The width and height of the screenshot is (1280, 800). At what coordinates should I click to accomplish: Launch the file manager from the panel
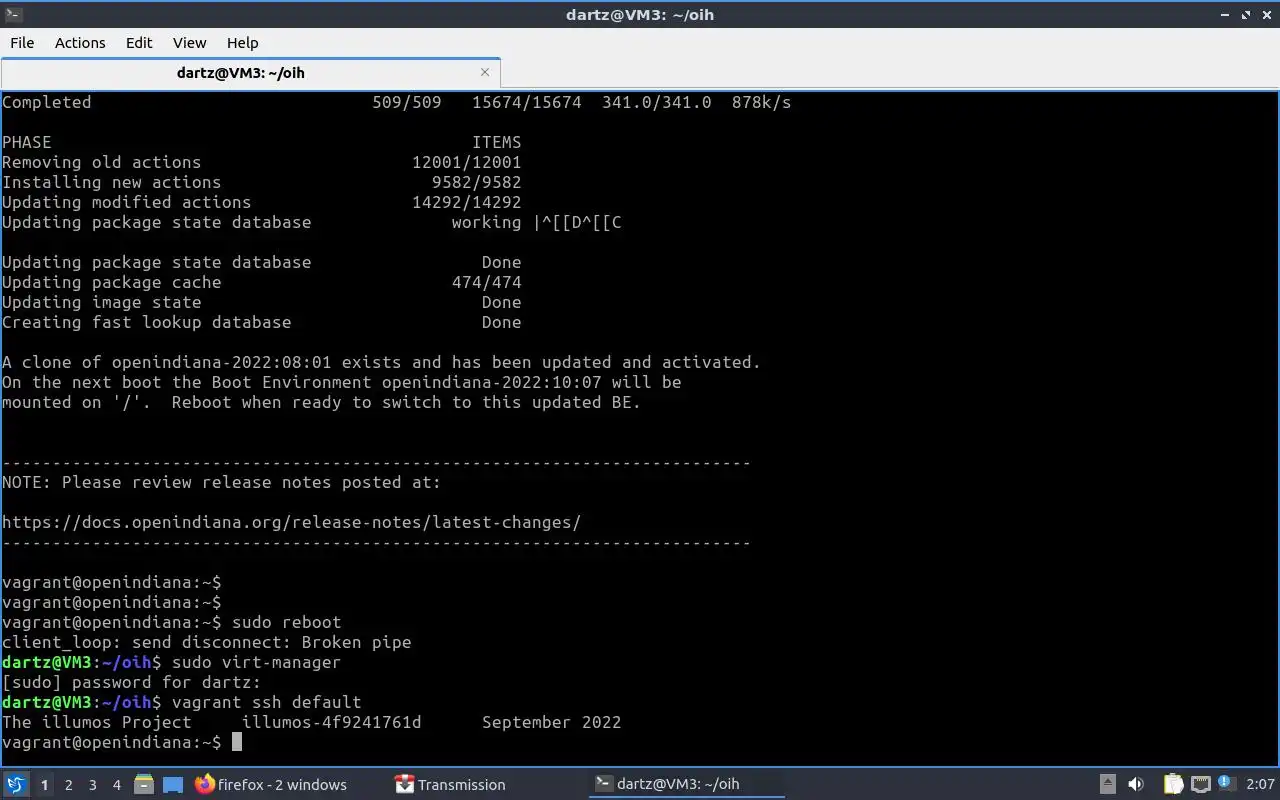pos(144,785)
